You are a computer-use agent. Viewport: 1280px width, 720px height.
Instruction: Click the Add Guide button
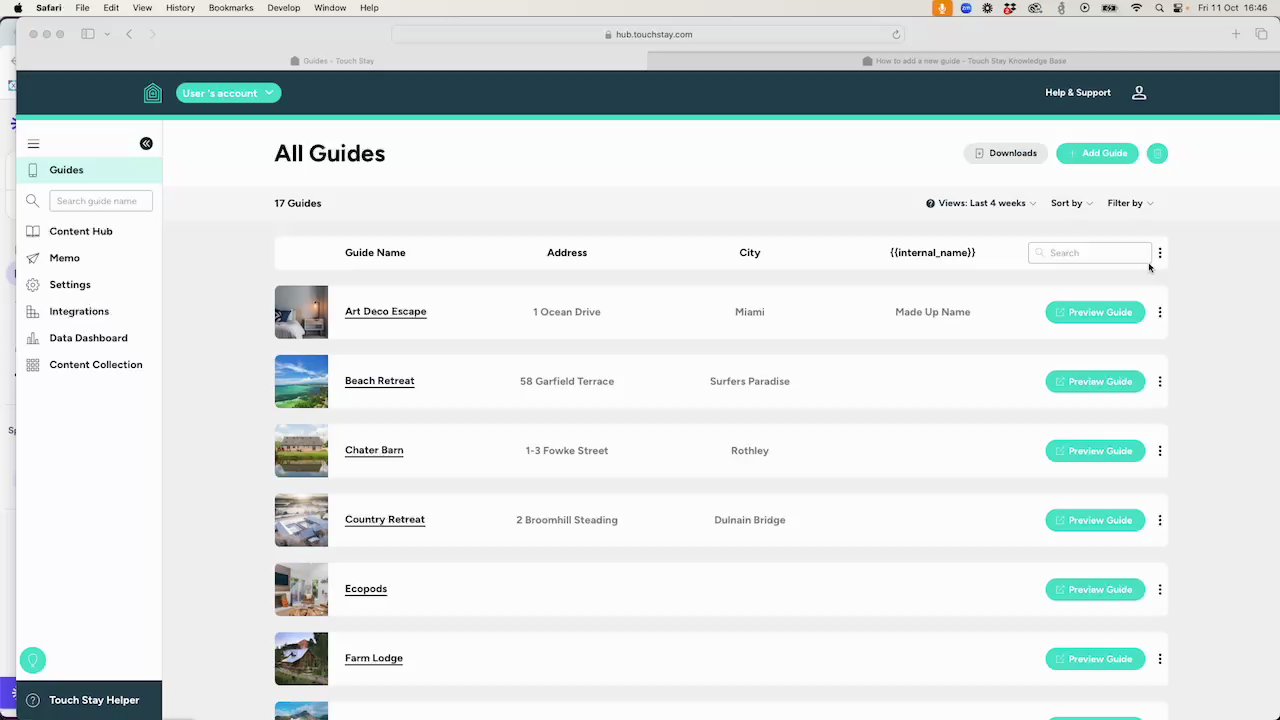click(x=1097, y=153)
